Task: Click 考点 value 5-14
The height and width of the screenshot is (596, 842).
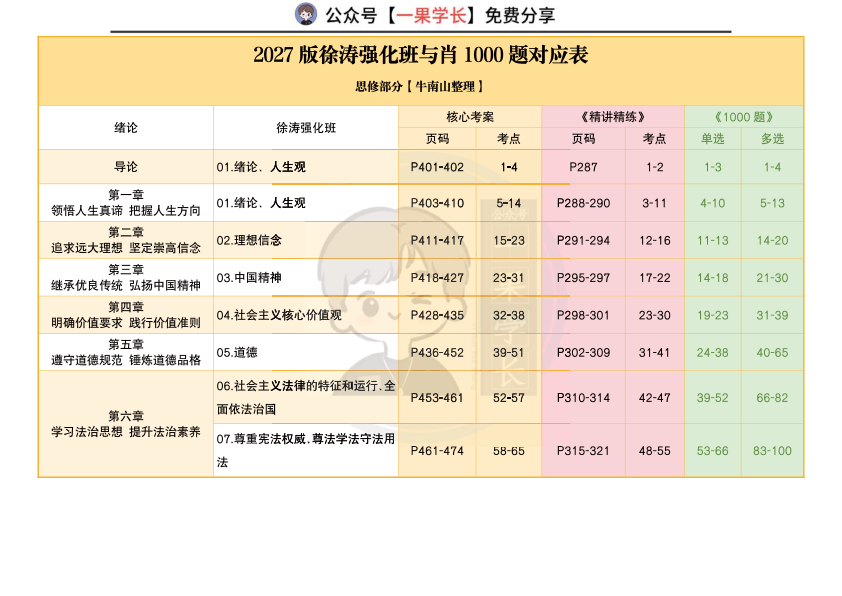Action: [x=509, y=203]
